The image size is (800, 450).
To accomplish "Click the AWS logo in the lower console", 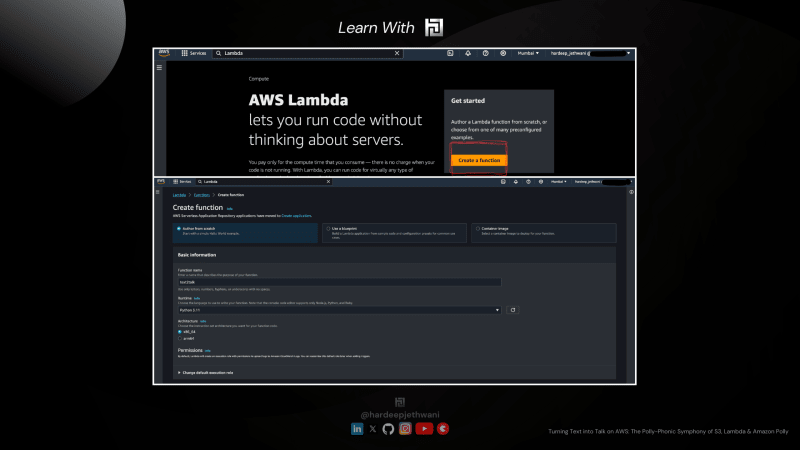I will coord(161,181).
